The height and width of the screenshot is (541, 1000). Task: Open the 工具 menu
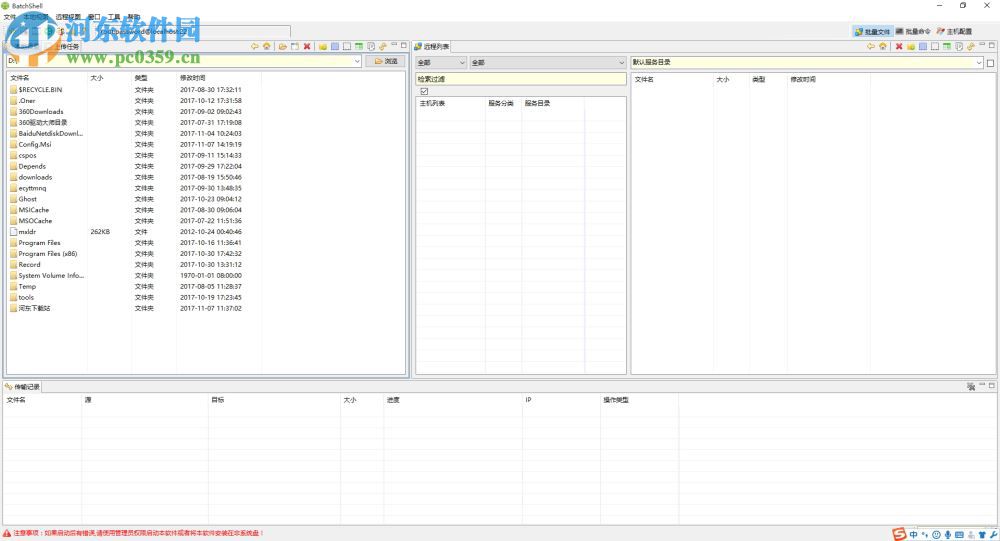pyautogui.click(x=114, y=17)
